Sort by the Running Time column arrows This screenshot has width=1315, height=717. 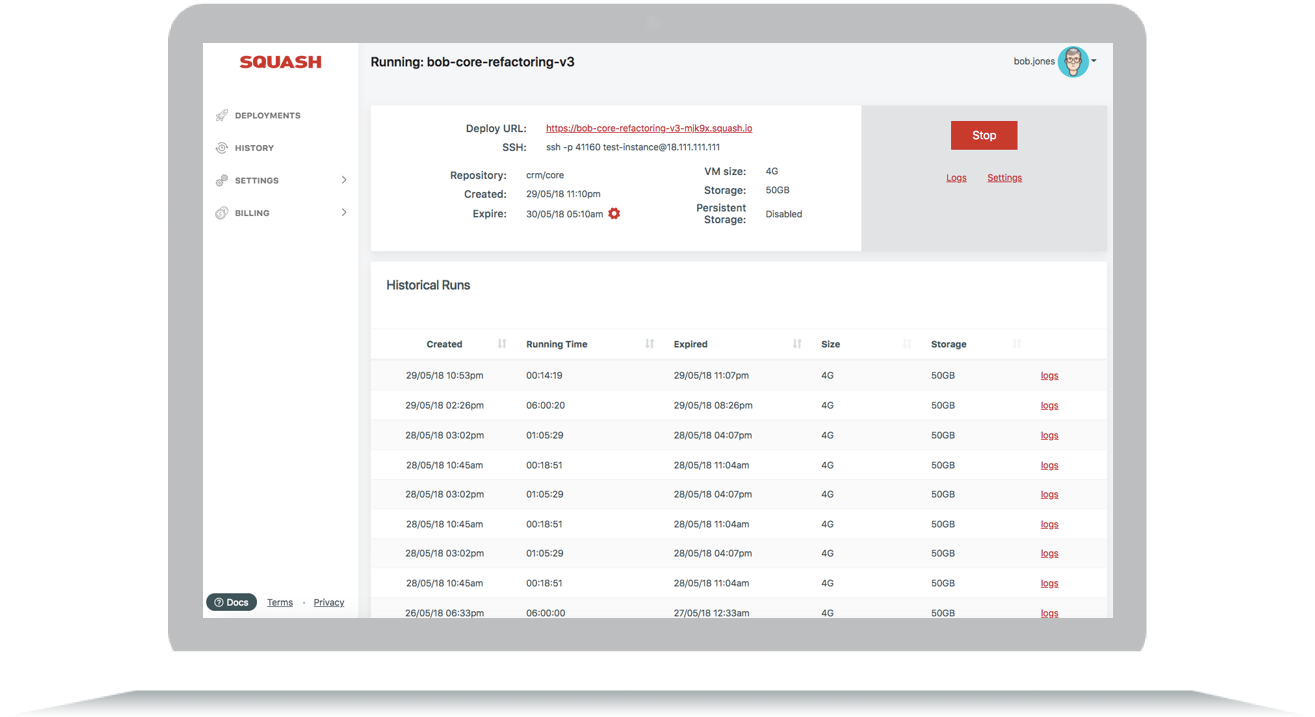pyautogui.click(x=650, y=344)
